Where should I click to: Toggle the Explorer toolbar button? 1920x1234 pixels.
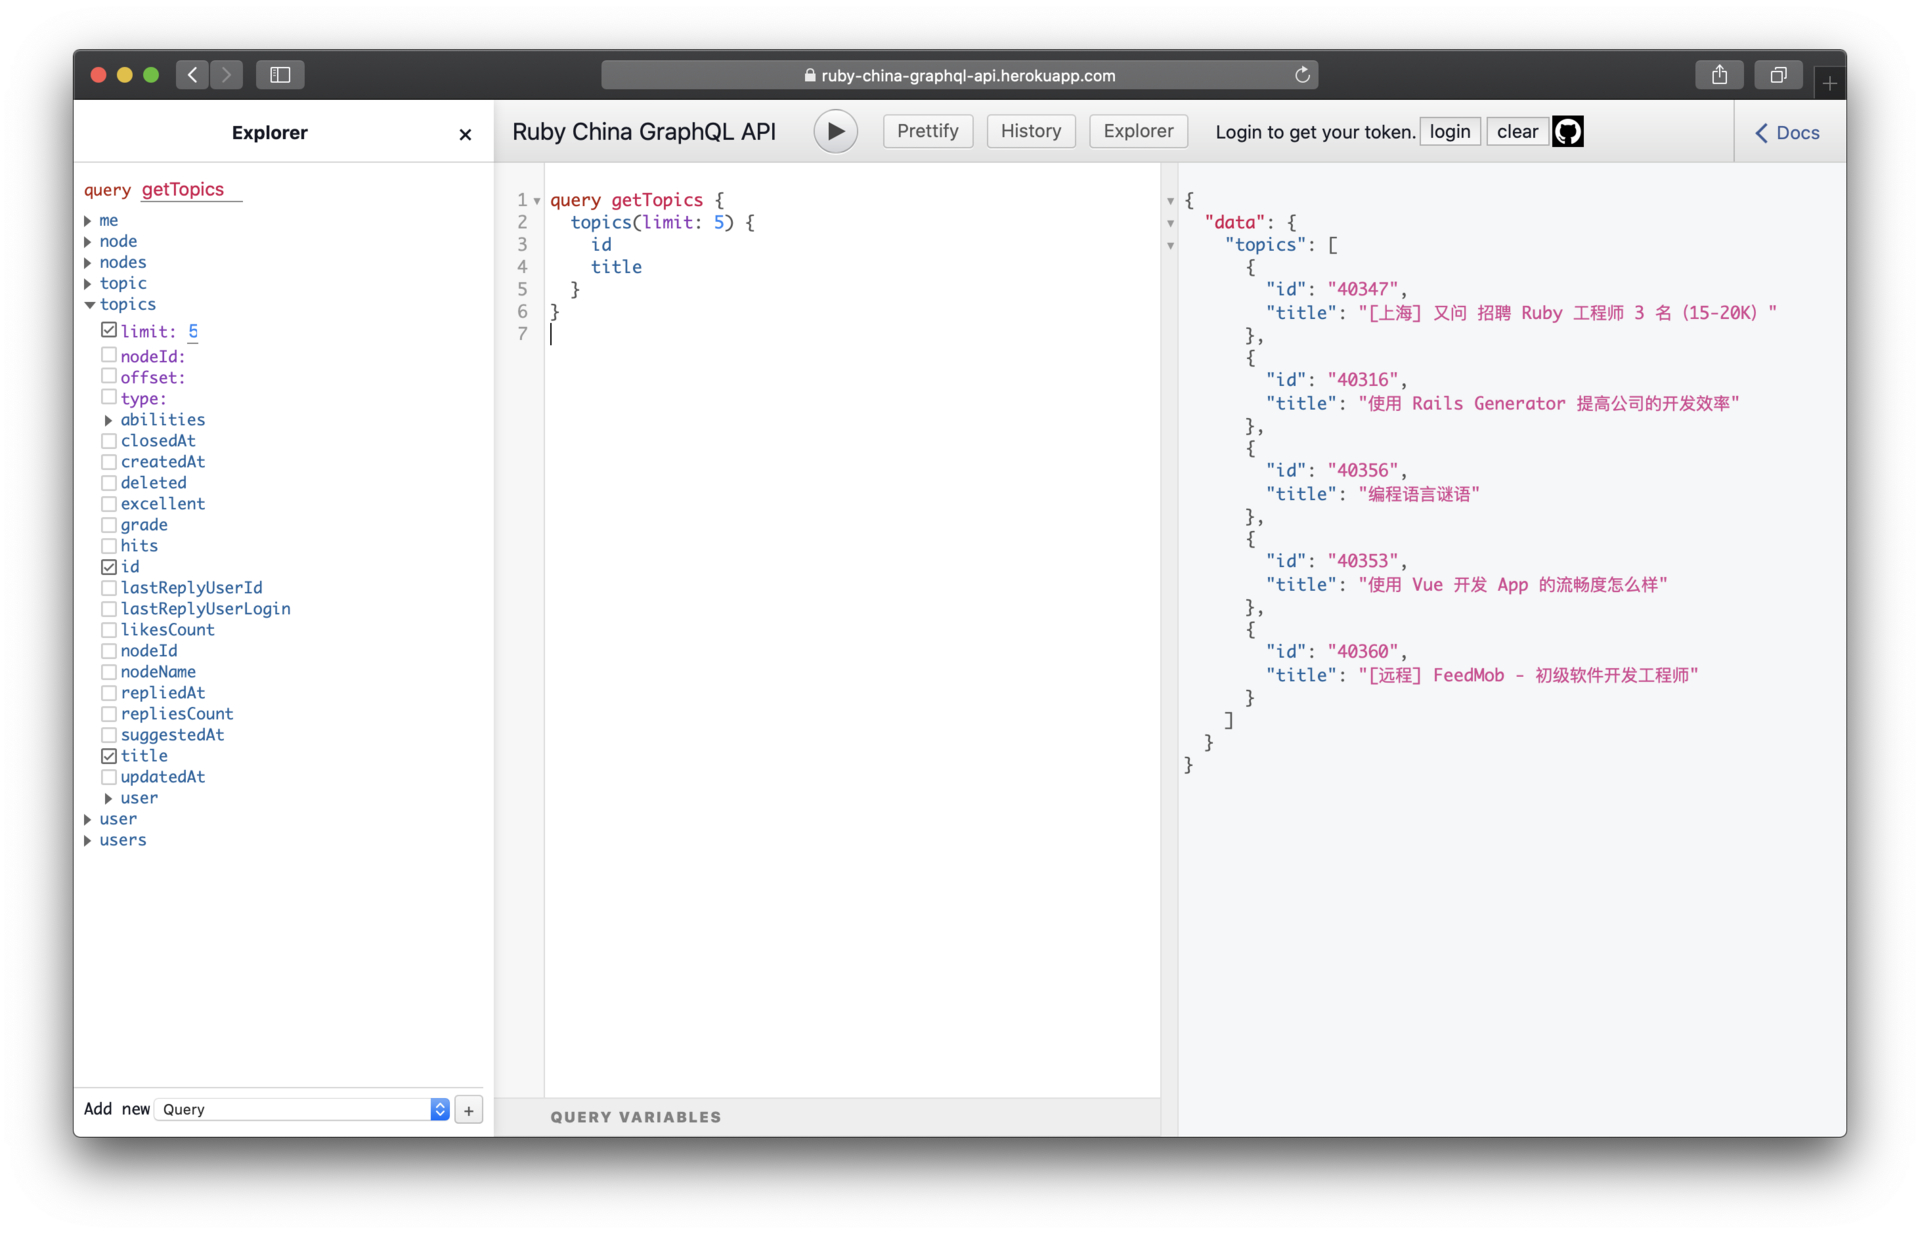pos(1138,131)
